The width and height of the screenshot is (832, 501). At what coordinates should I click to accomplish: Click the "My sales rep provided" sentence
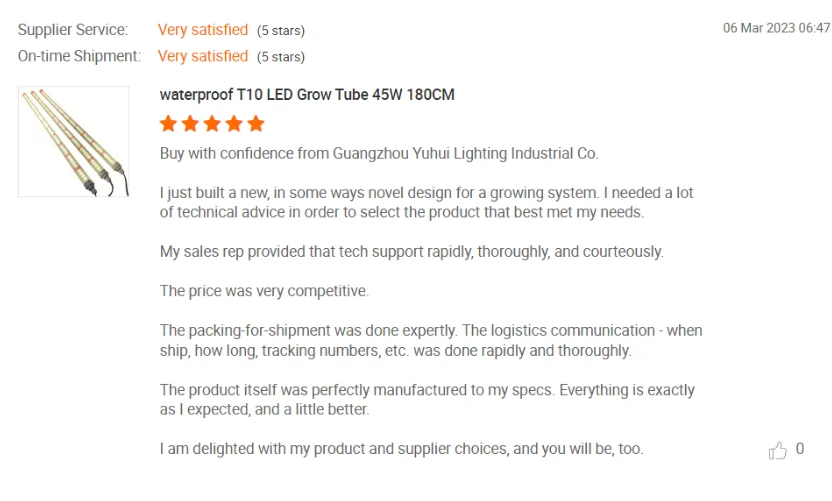(411, 252)
